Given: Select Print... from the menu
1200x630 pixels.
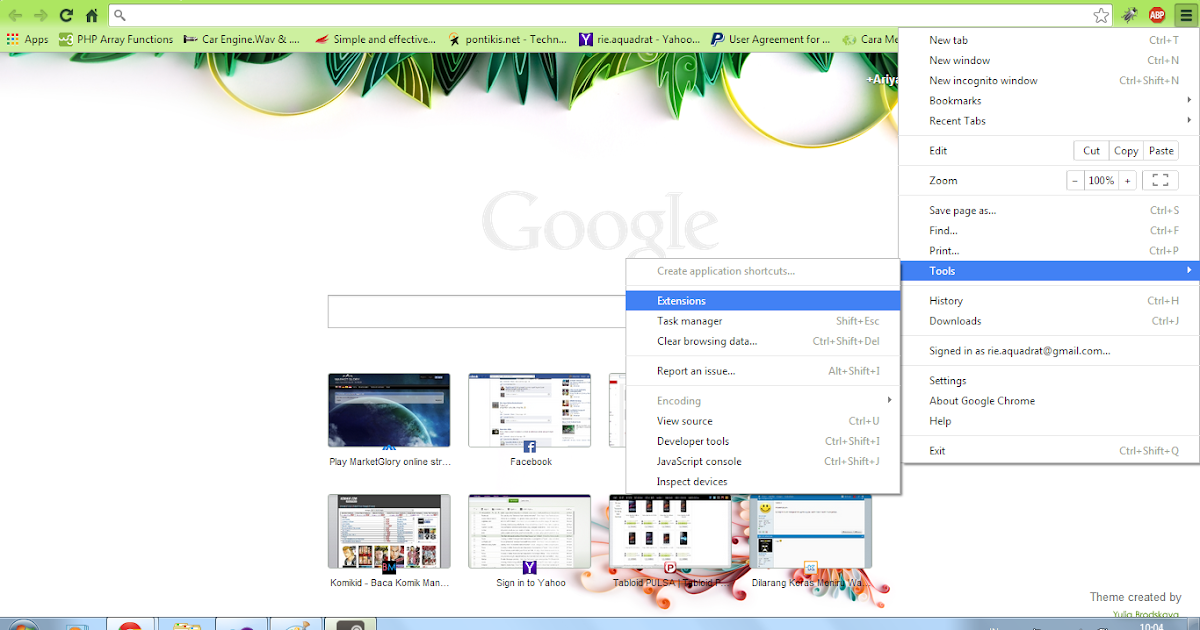Looking at the screenshot, I should coord(1048,251).
